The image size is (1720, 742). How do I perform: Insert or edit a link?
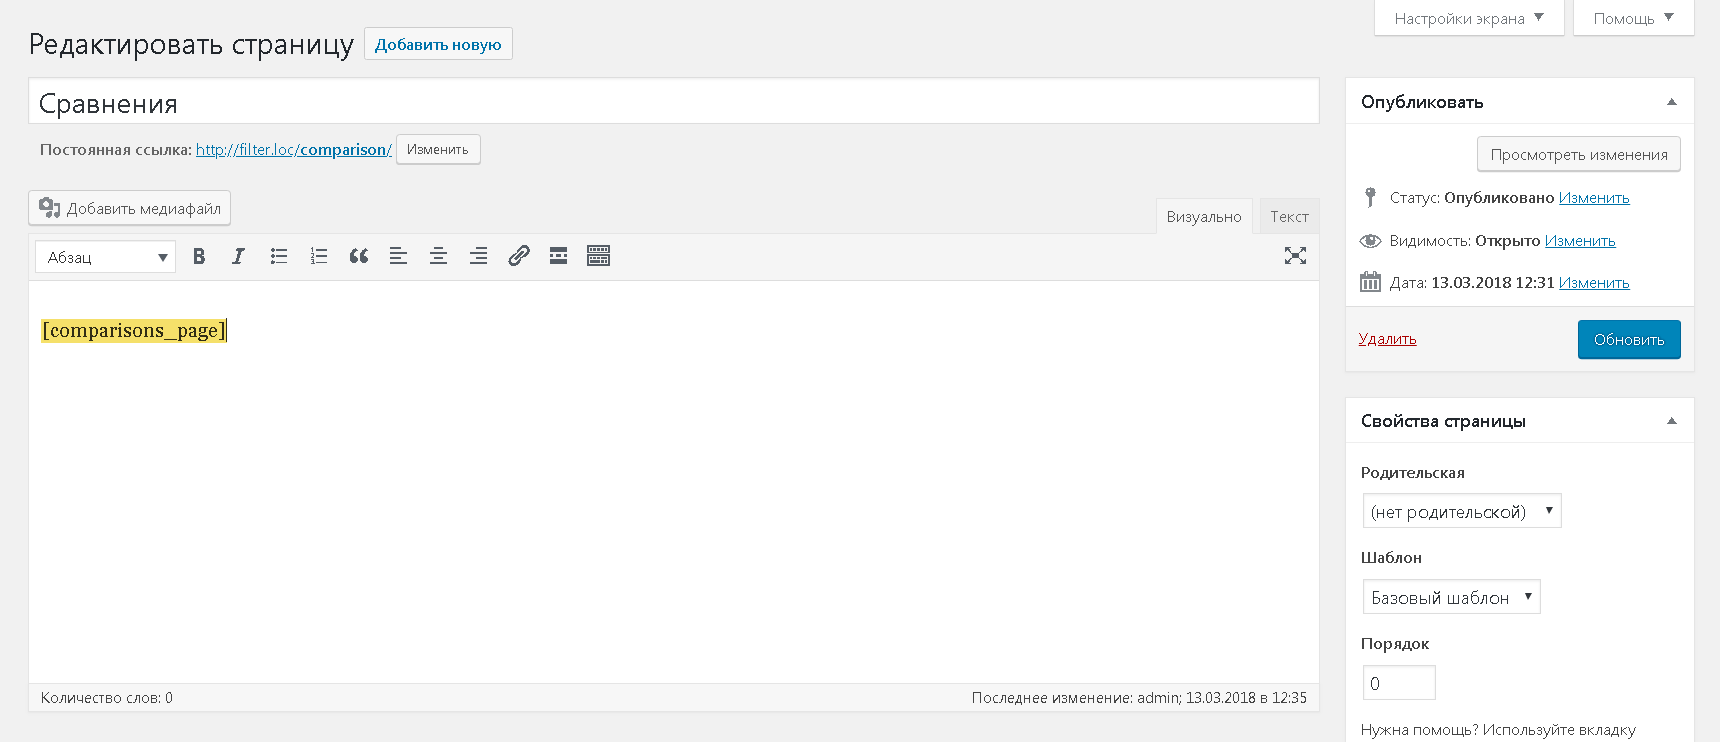pyautogui.click(x=518, y=256)
